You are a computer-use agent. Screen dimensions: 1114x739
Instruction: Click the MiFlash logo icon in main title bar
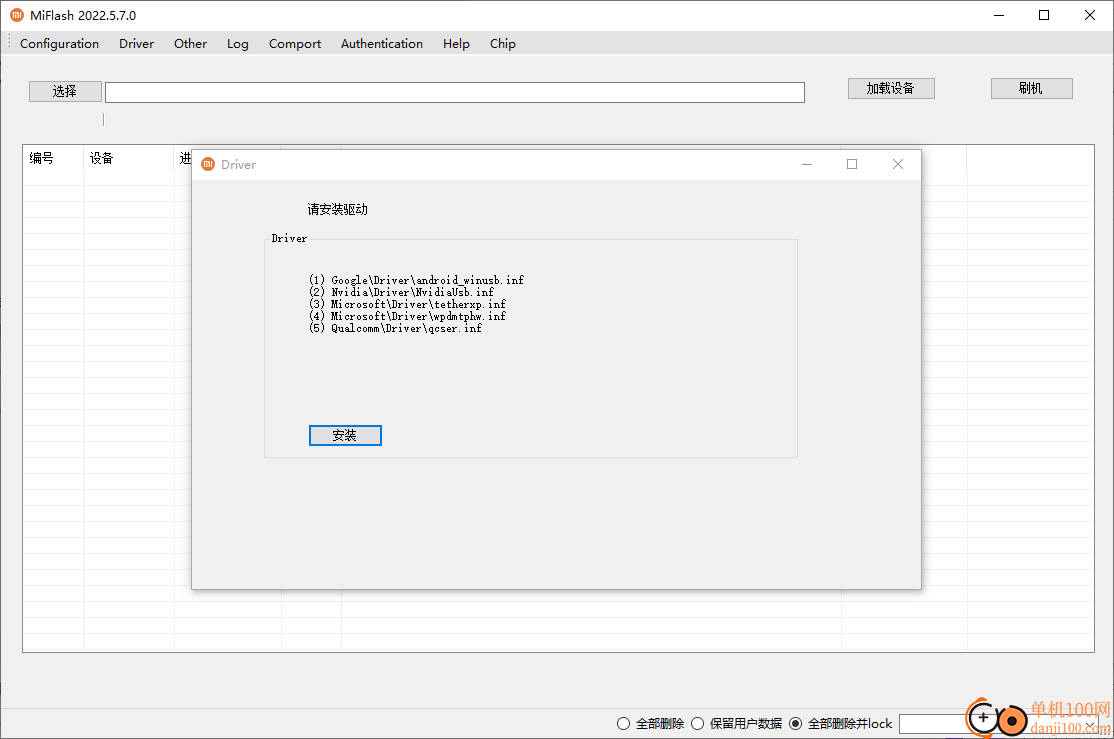17,15
